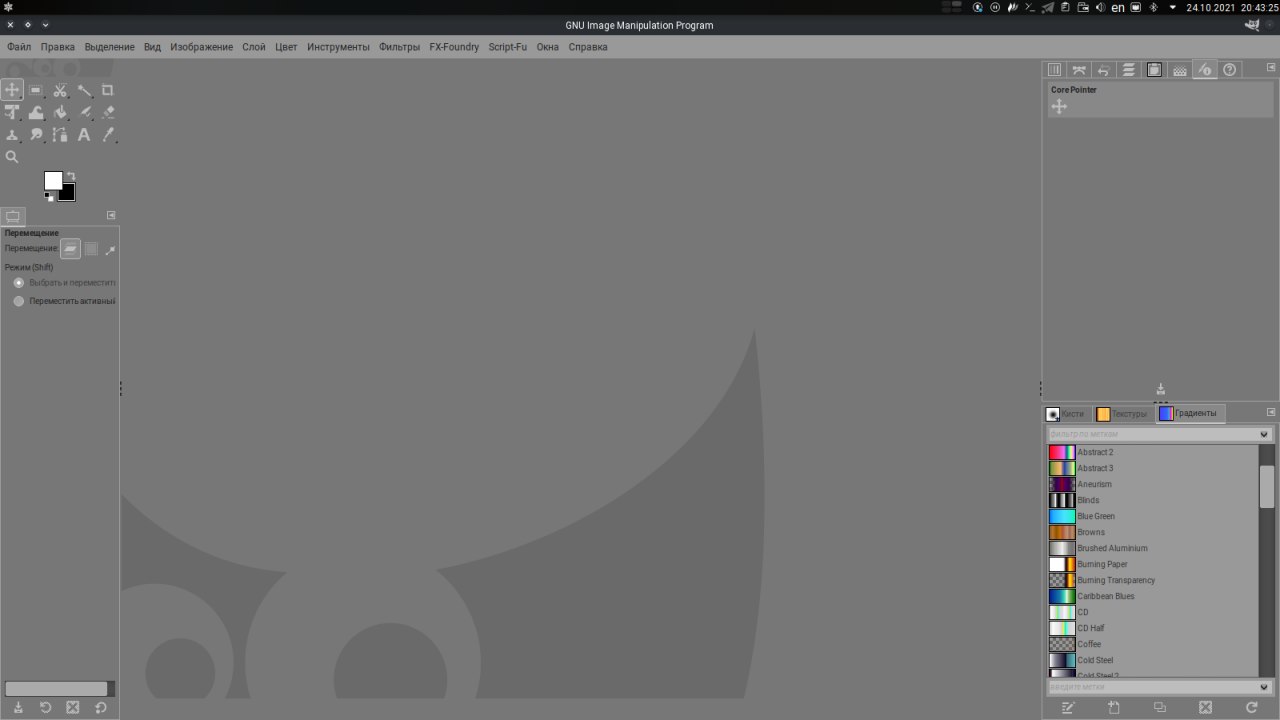Restore tool preset icon at bottom left
Screen dimensions: 1280x720
[45, 707]
